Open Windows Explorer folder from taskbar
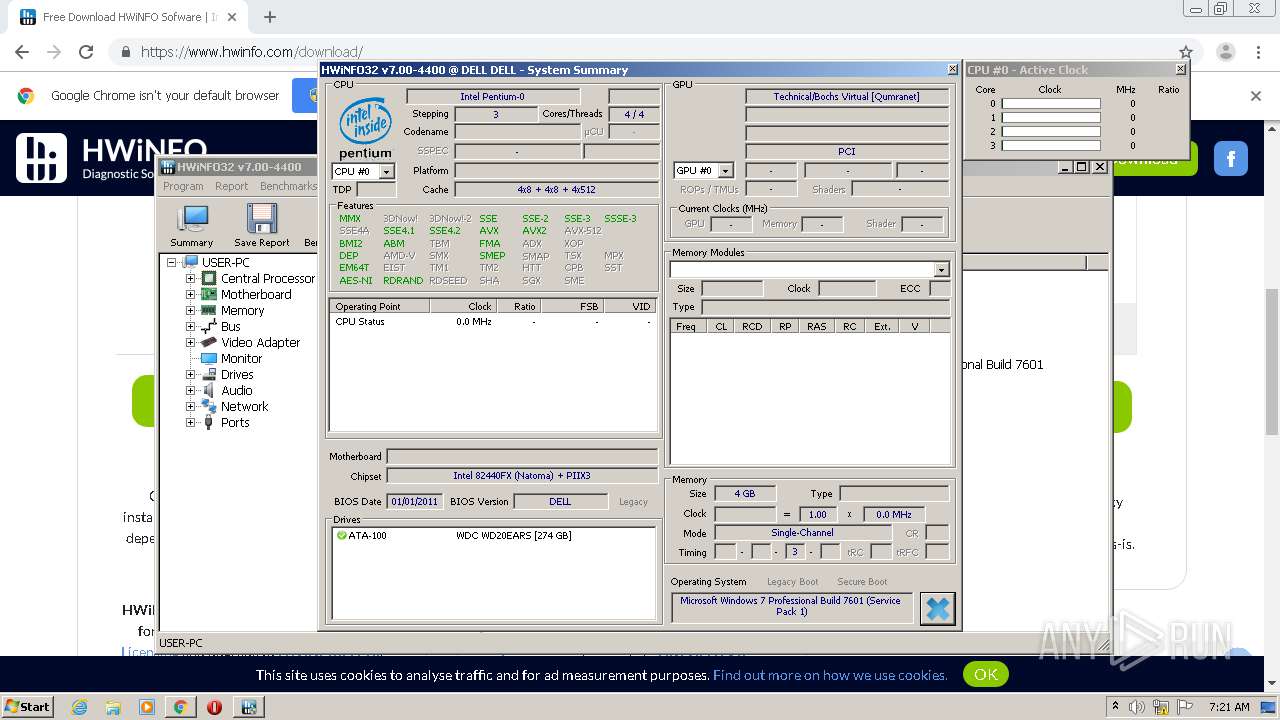 click(113, 706)
